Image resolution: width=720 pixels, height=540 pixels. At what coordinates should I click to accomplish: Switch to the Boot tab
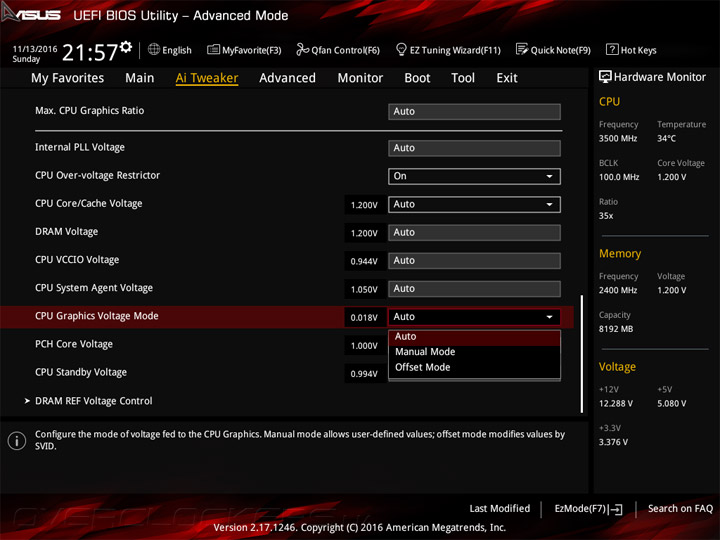point(417,78)
